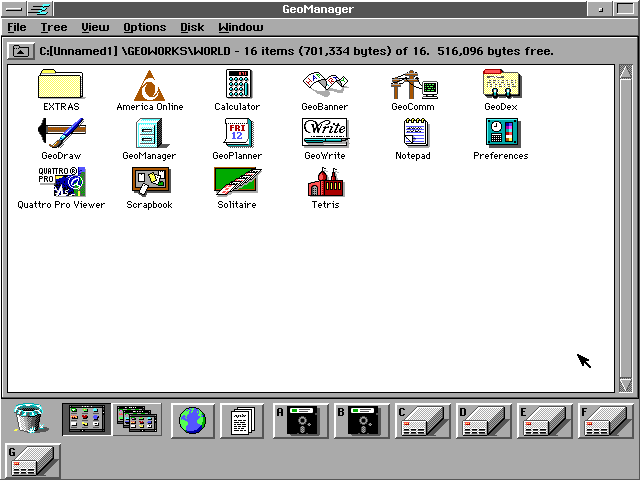Image resolution: width=640 pixels, height=480 pixels.
Task: Click the GeoManager title bar text
Action: point(318,9)
